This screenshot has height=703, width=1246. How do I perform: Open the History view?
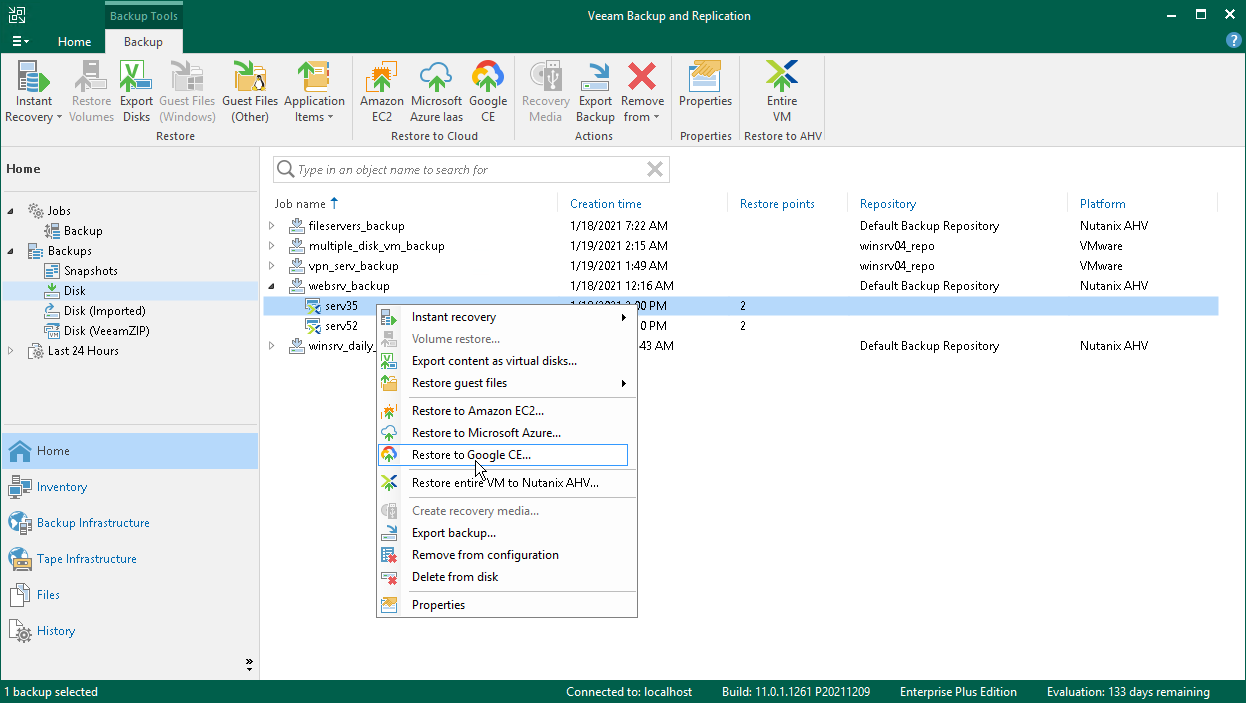coord(130,631)
